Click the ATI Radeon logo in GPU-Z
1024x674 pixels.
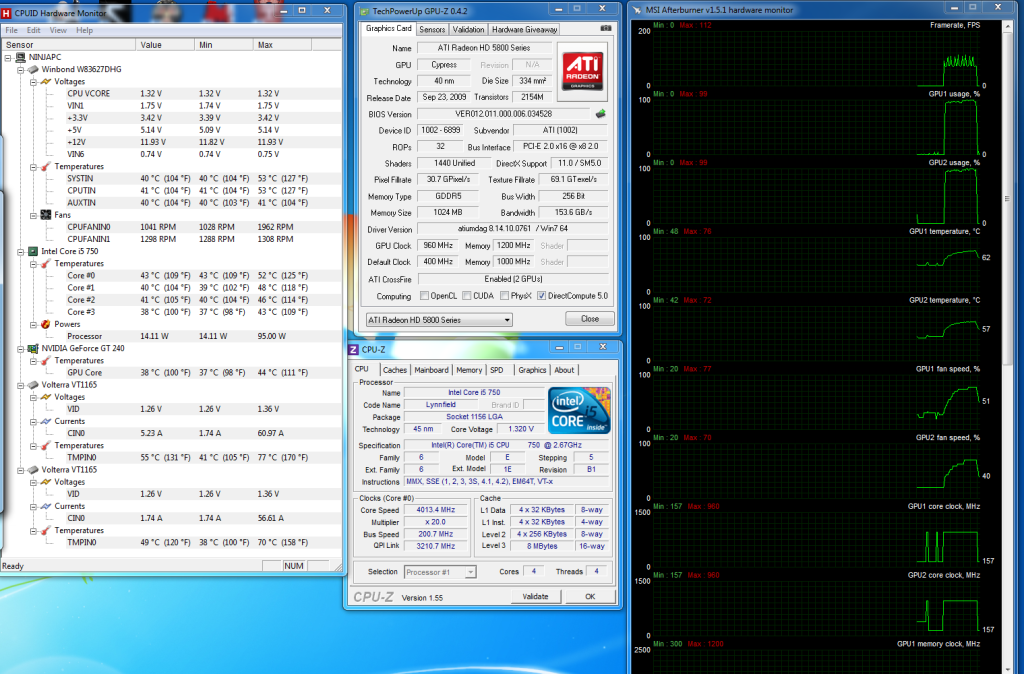583,70
